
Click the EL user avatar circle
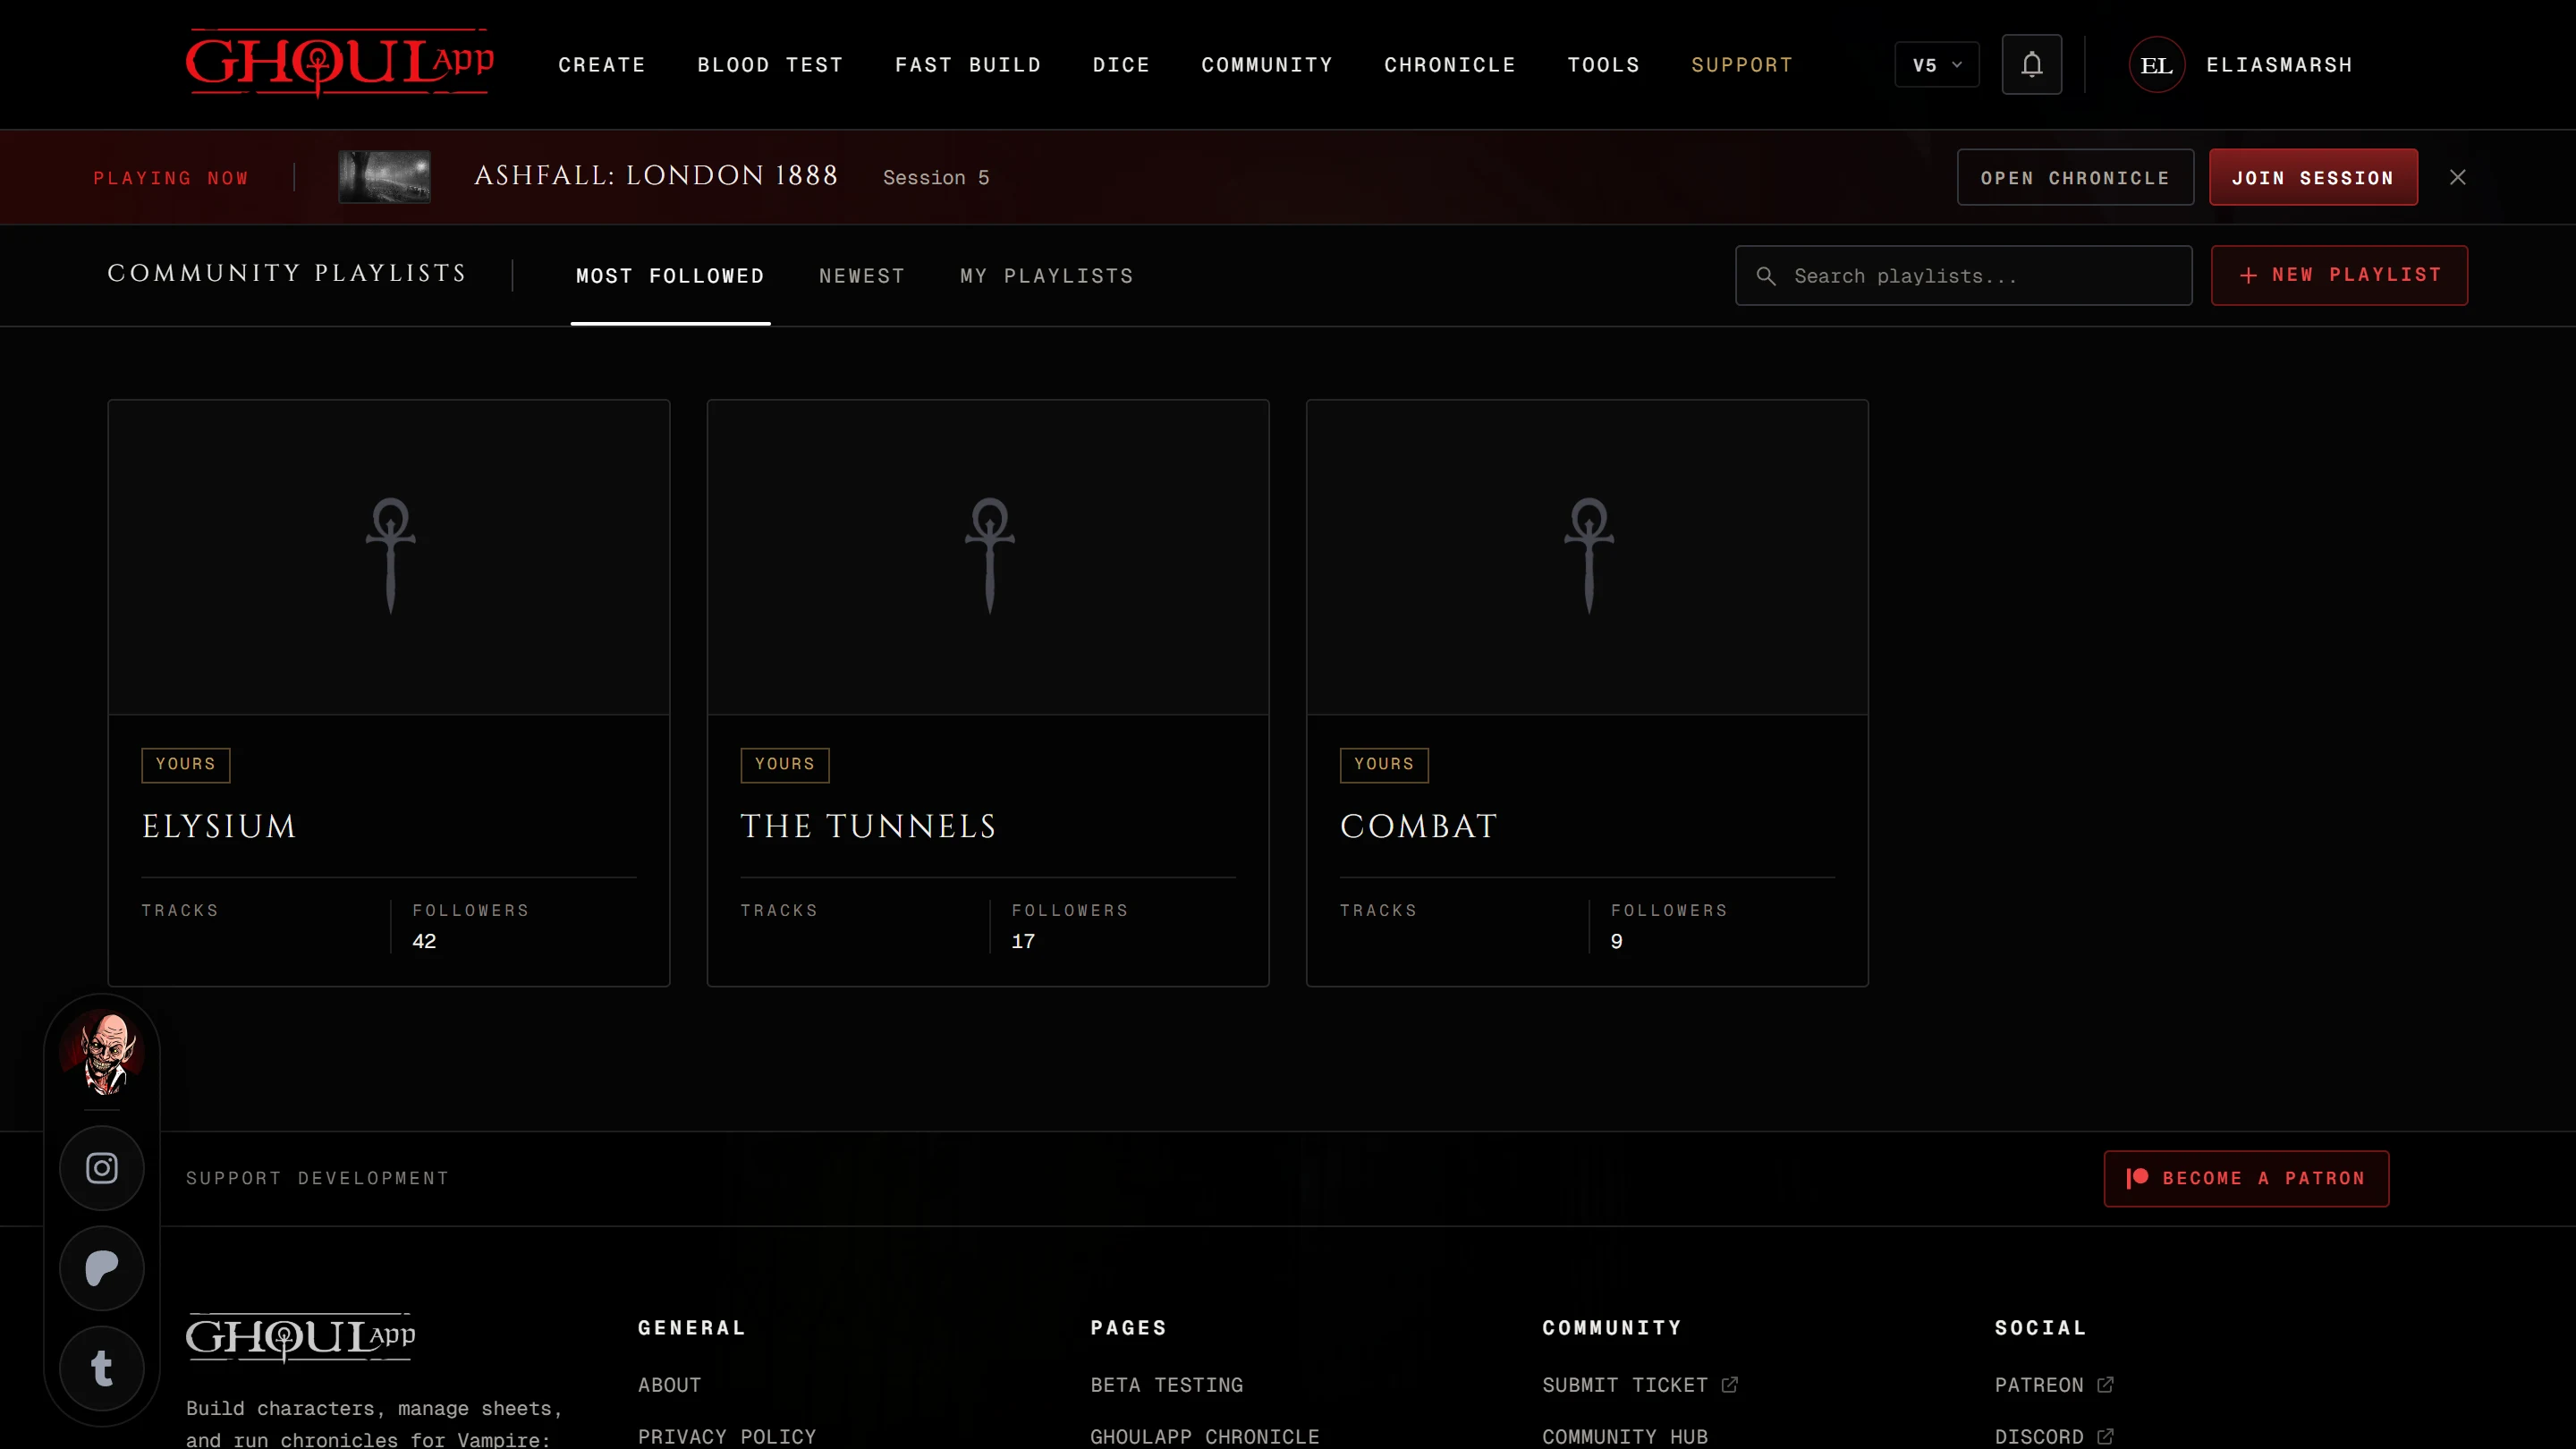[x=2156, y=65]
